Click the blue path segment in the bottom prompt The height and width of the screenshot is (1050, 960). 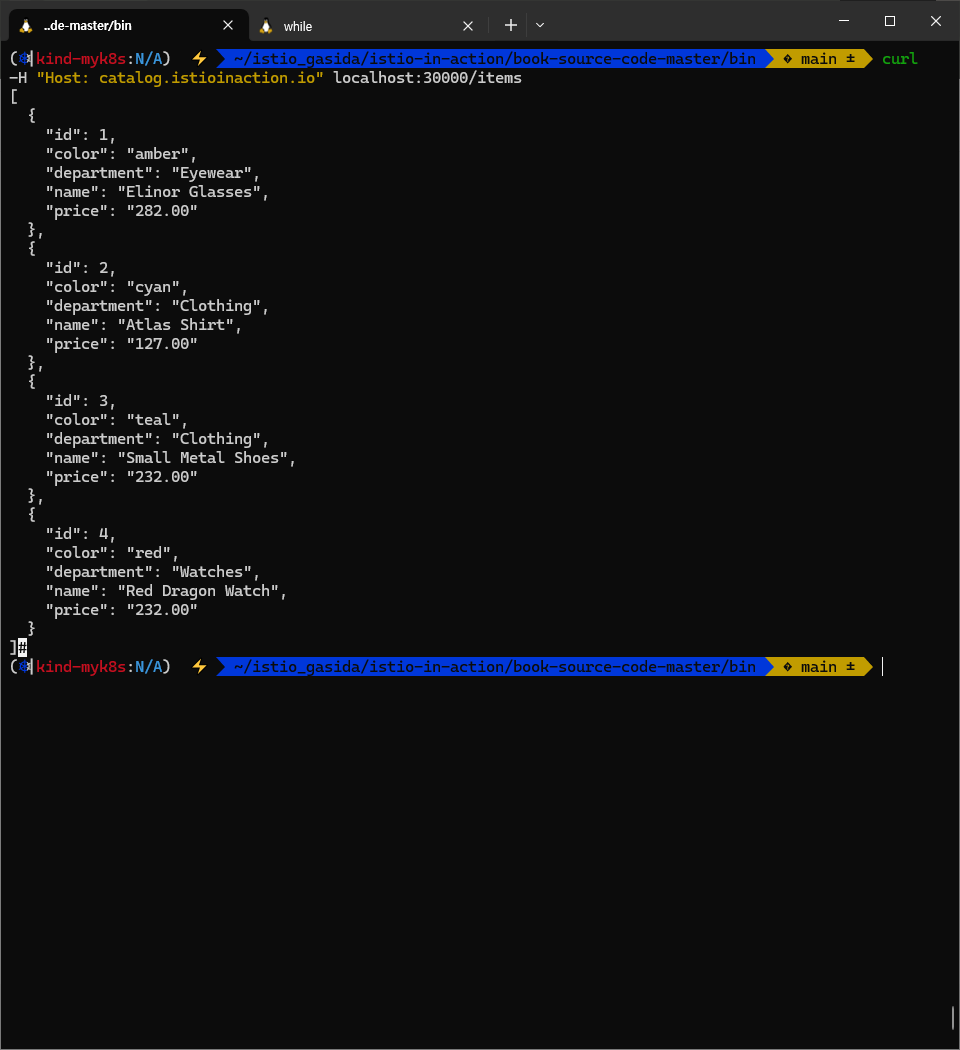(495, 667)
